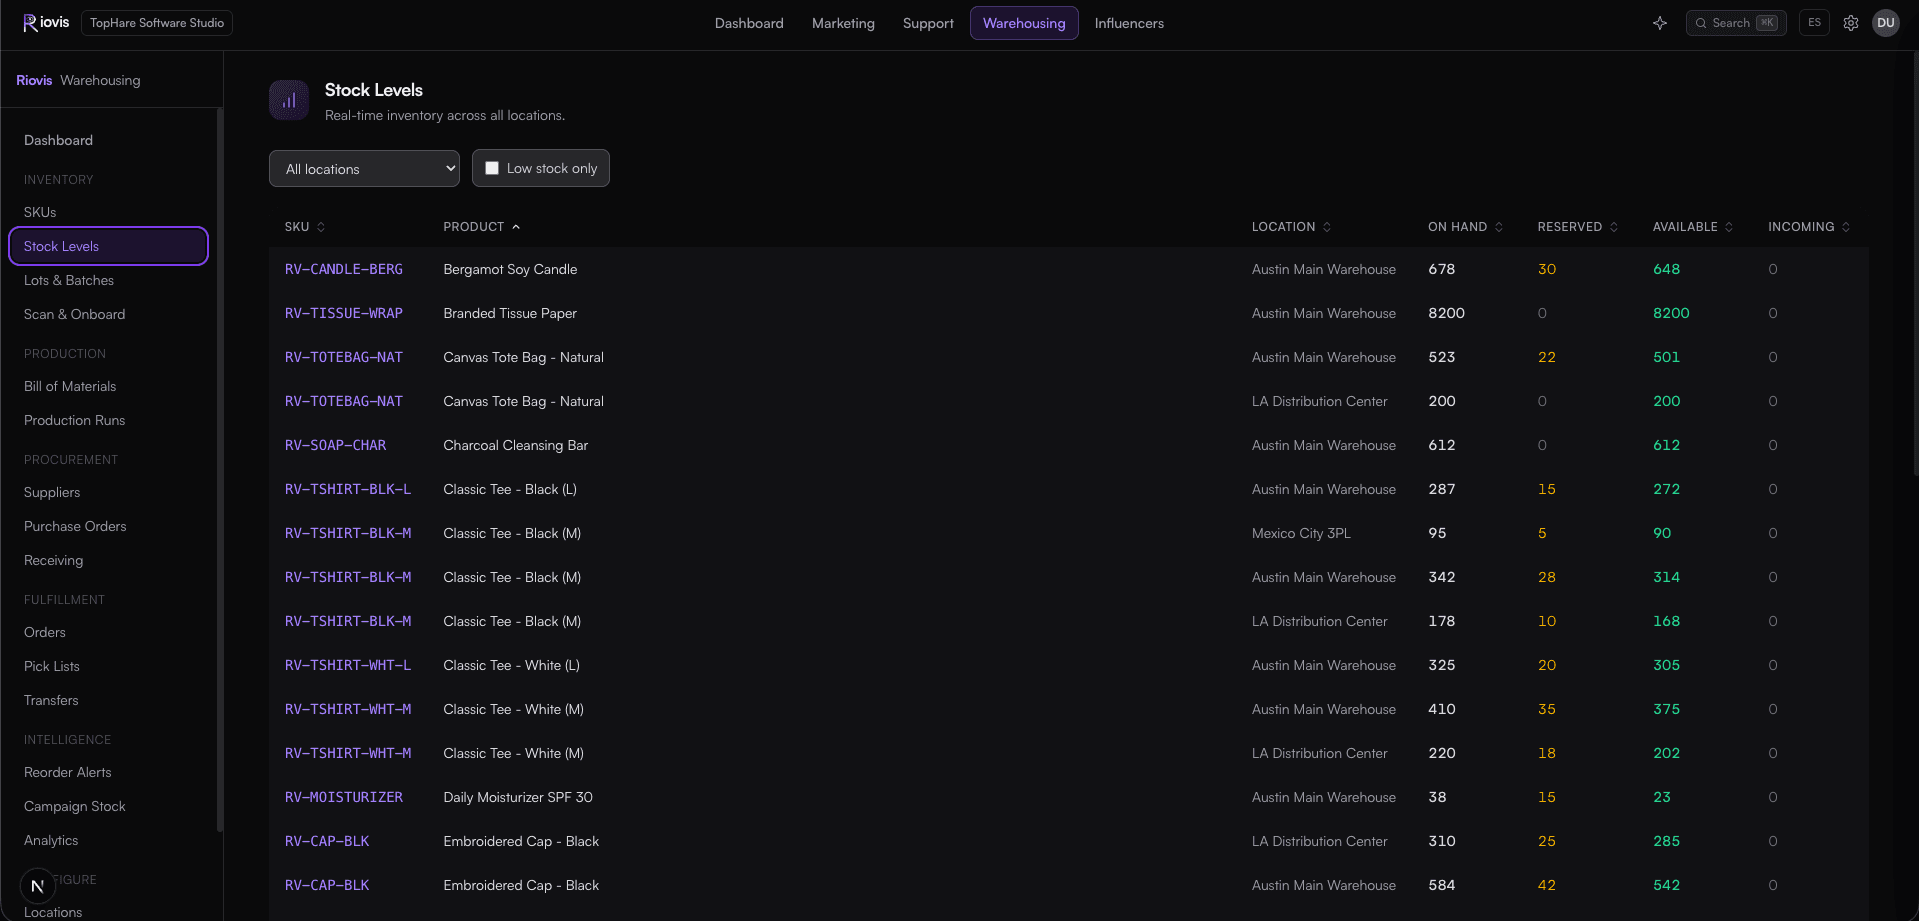This screenshot has height=921, width=1919.
Task: Open the TopHare Software Studio workspace selector
Action: point(157,23)
